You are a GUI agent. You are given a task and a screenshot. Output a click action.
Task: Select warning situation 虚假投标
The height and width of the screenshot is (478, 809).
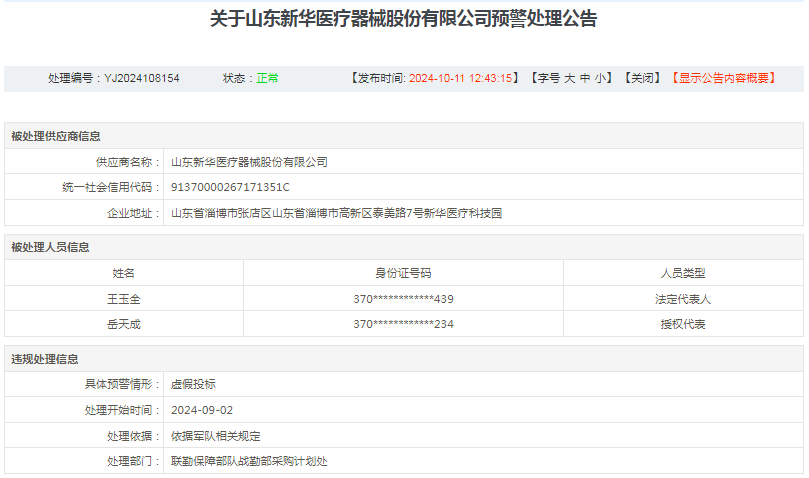pos(193,385)
